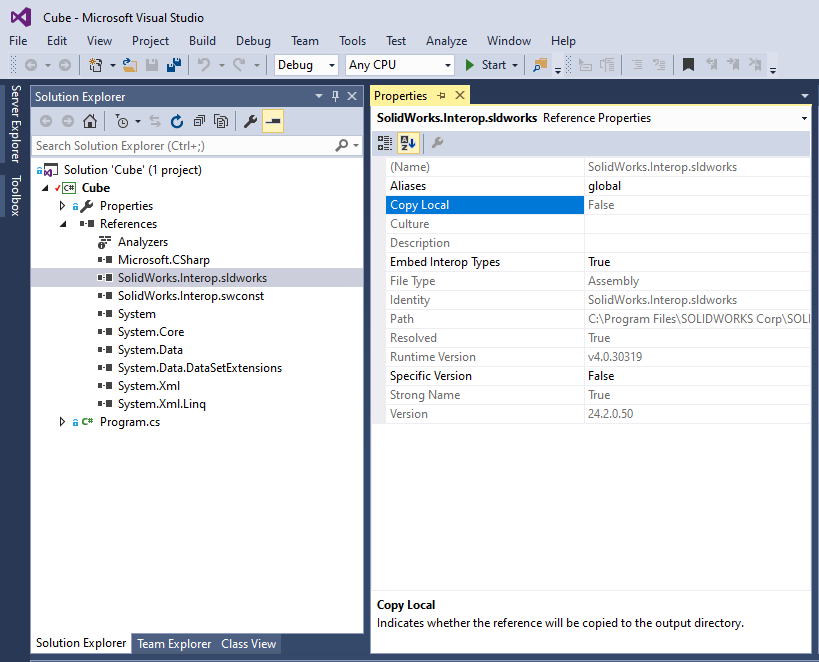This screenshot has width=819, height=662.
Task: Open the Build menu
Action: point(202,41)
